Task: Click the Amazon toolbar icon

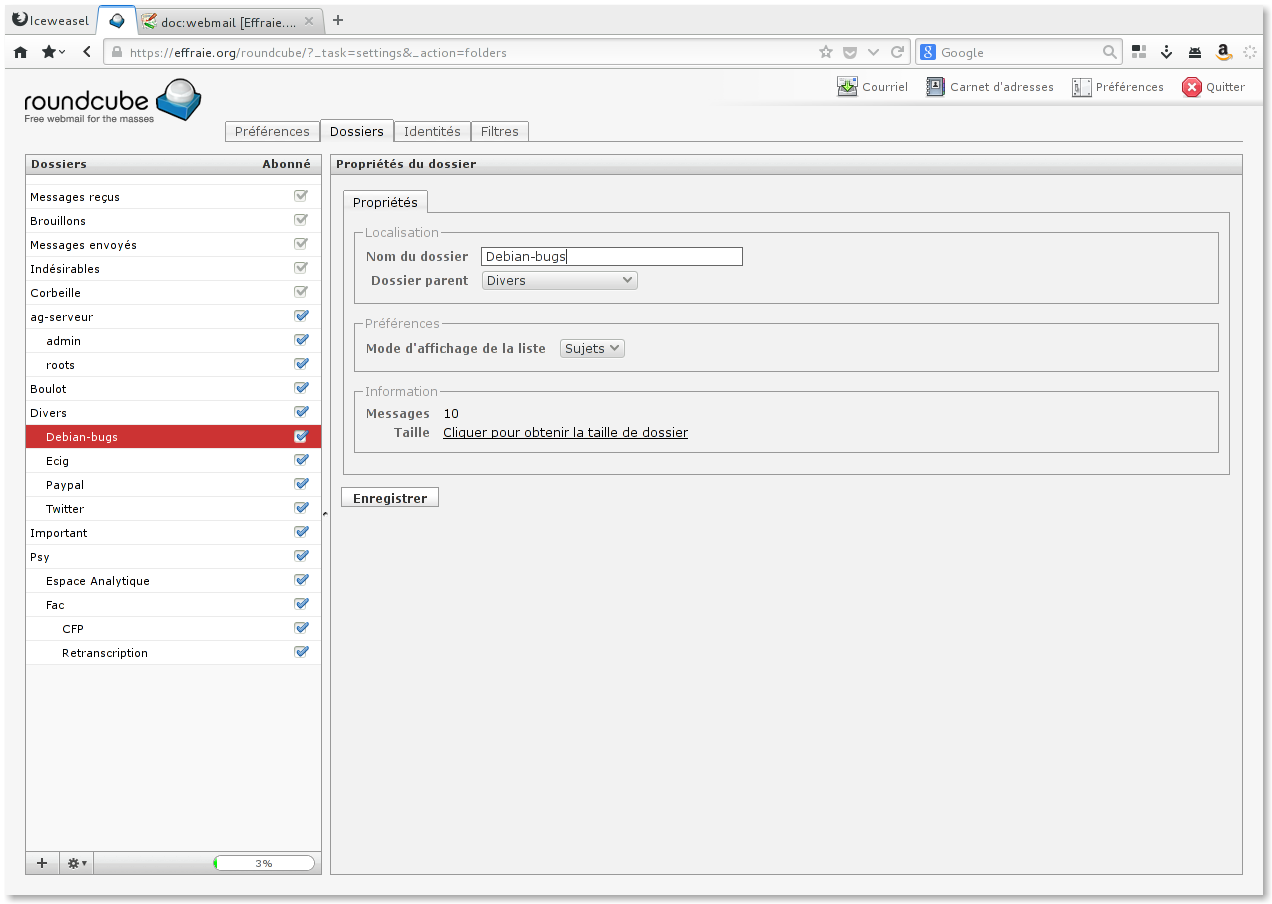Action: click(x=1222, y=52)
